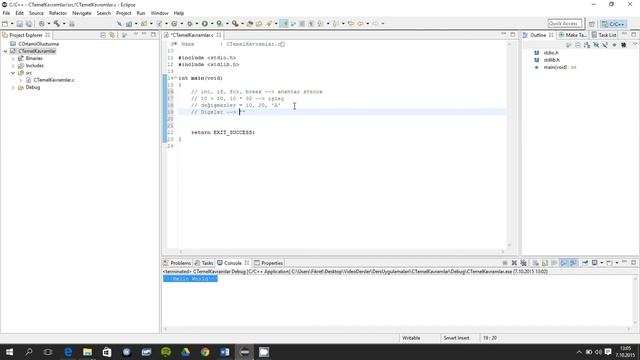Open the New file dropdown arrow
Viewport: 640px width, 360px height.
tap(12, 24)
